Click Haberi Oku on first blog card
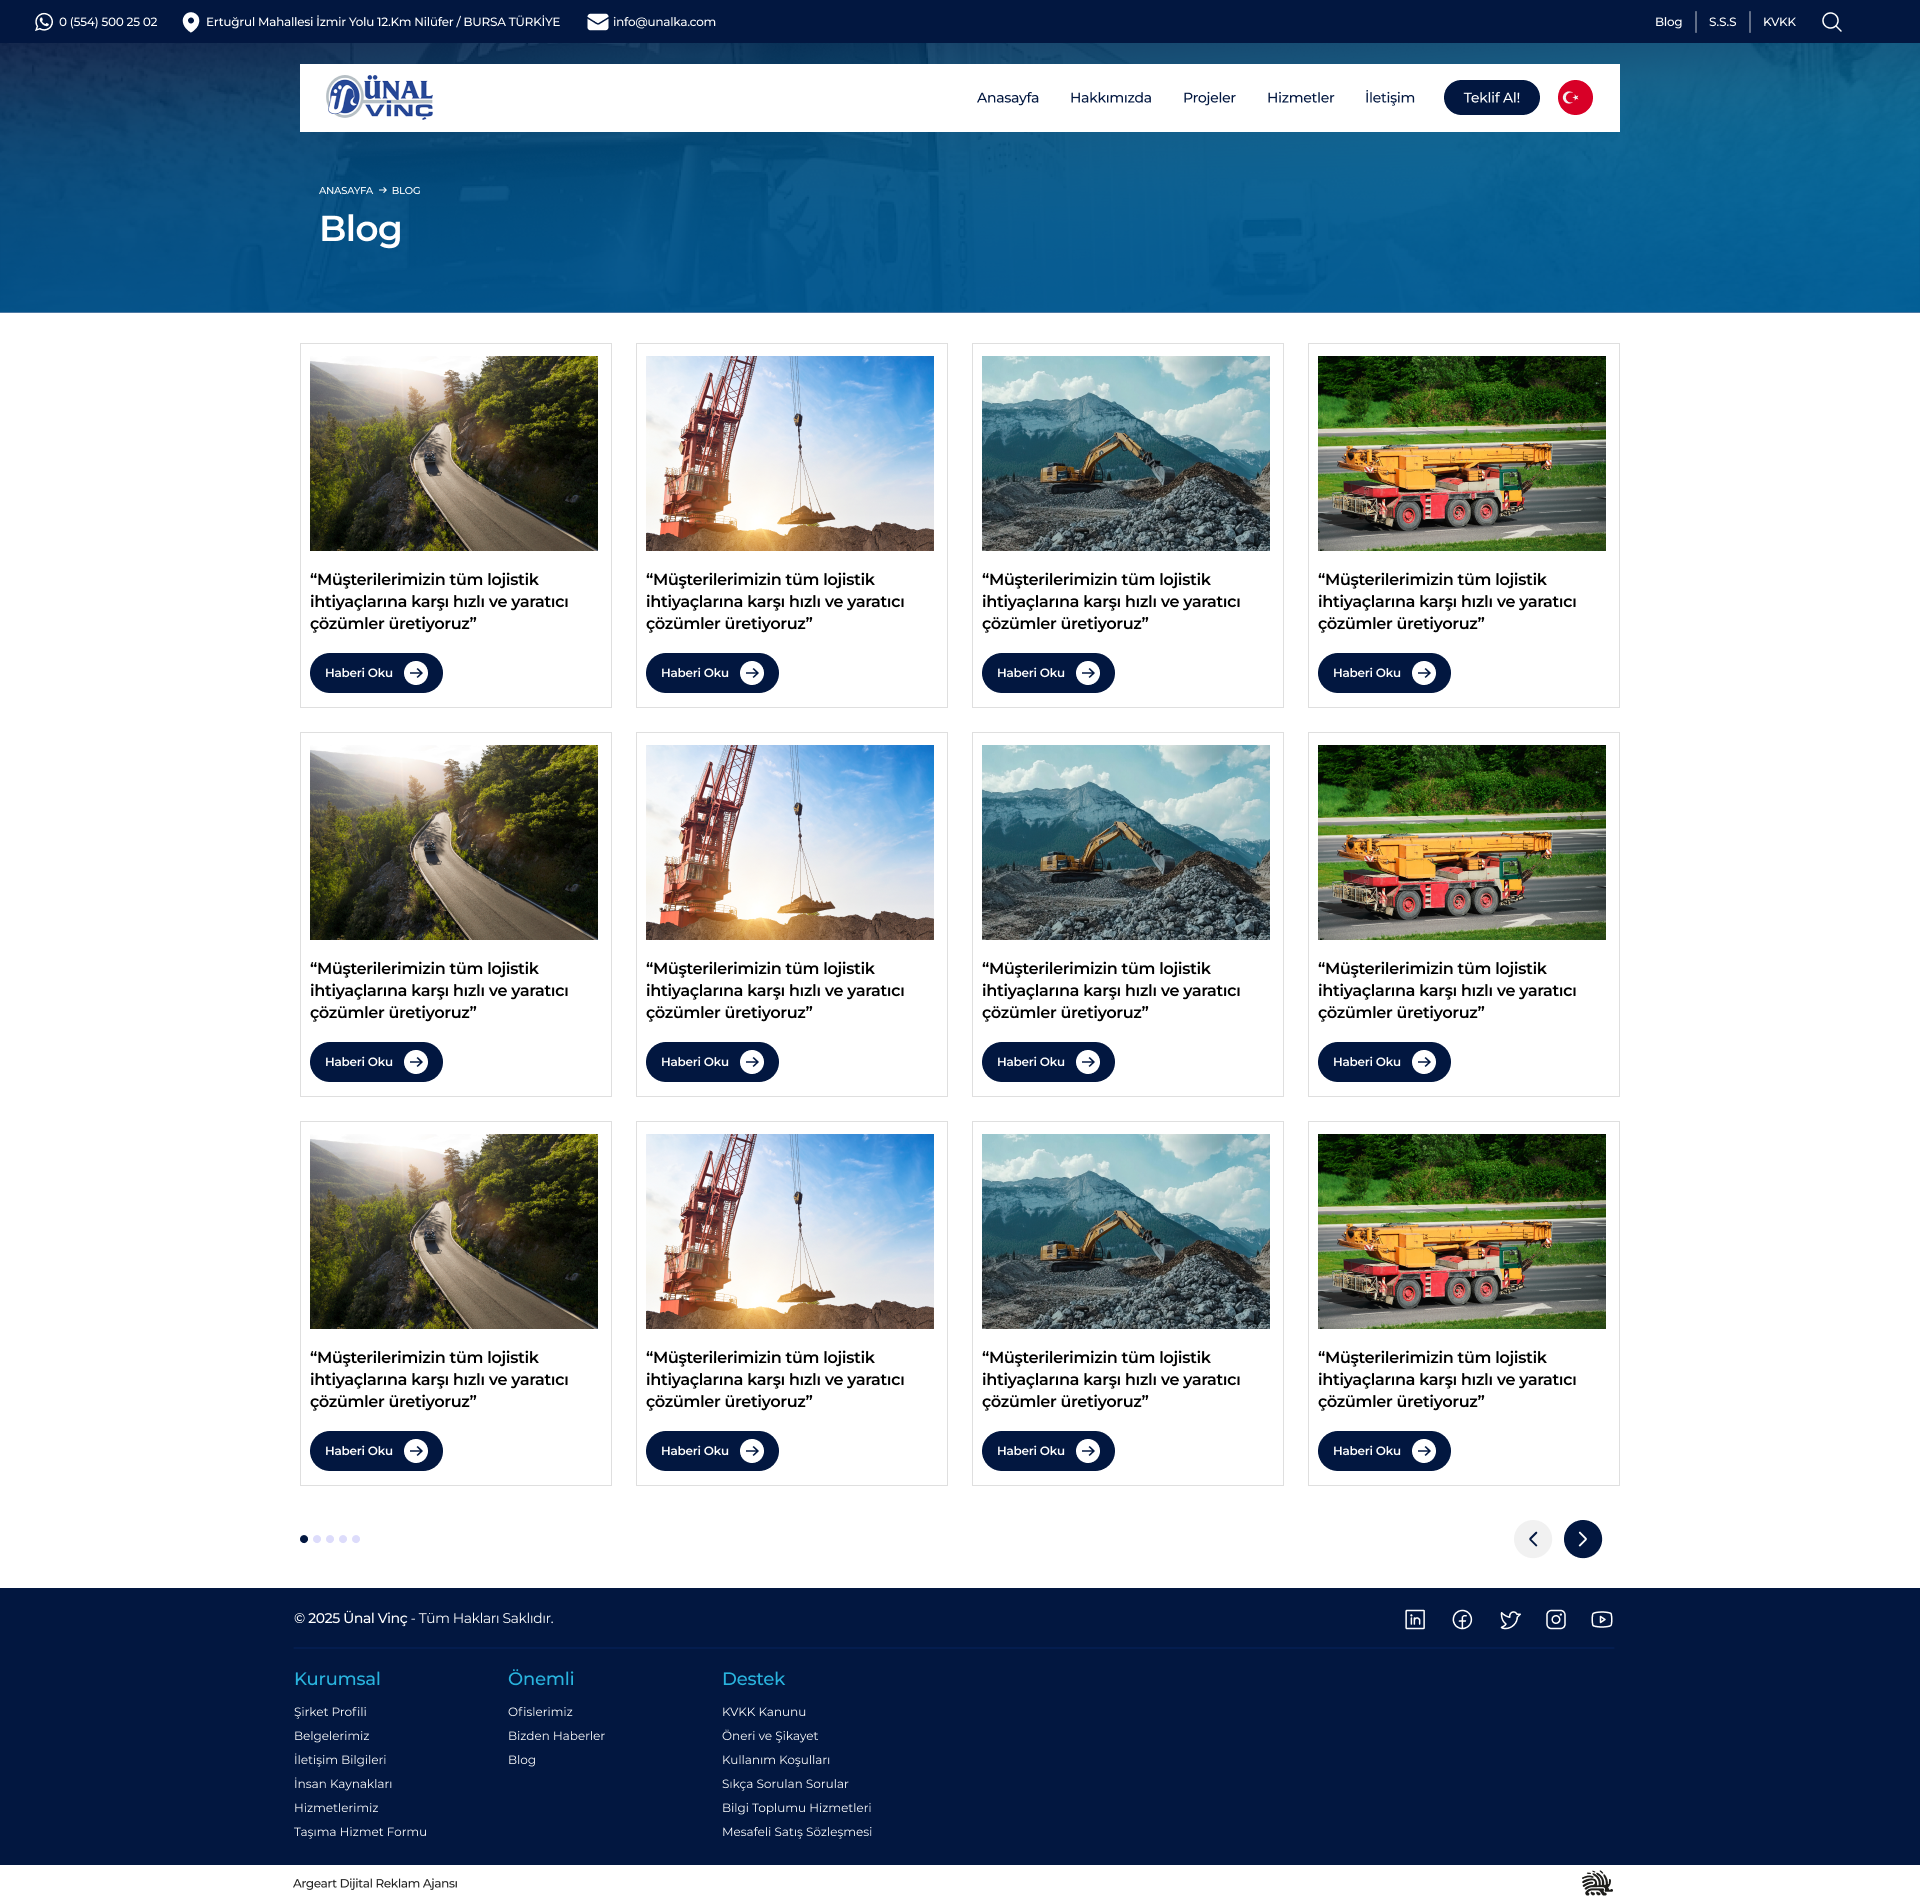This screenshot has height=1899, width=1920. click(x=375, y=673)
